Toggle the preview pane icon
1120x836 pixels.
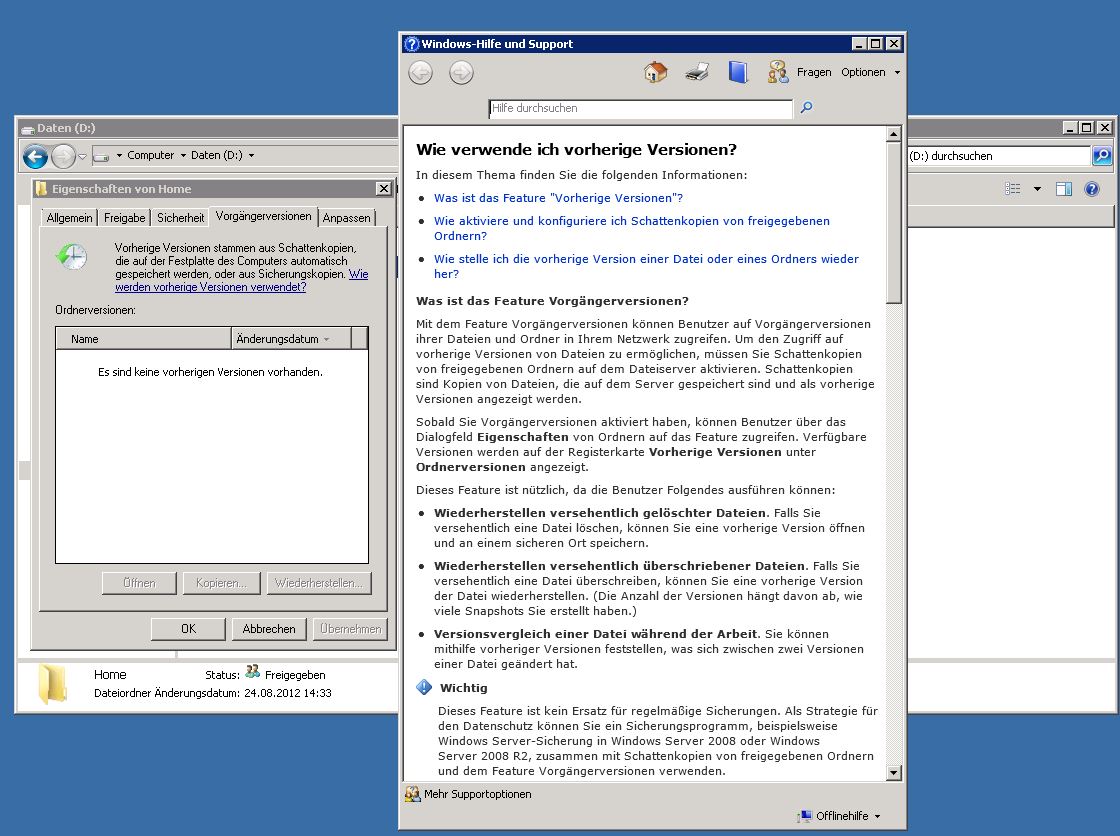pyautogui.click(x=1064, y=189)
